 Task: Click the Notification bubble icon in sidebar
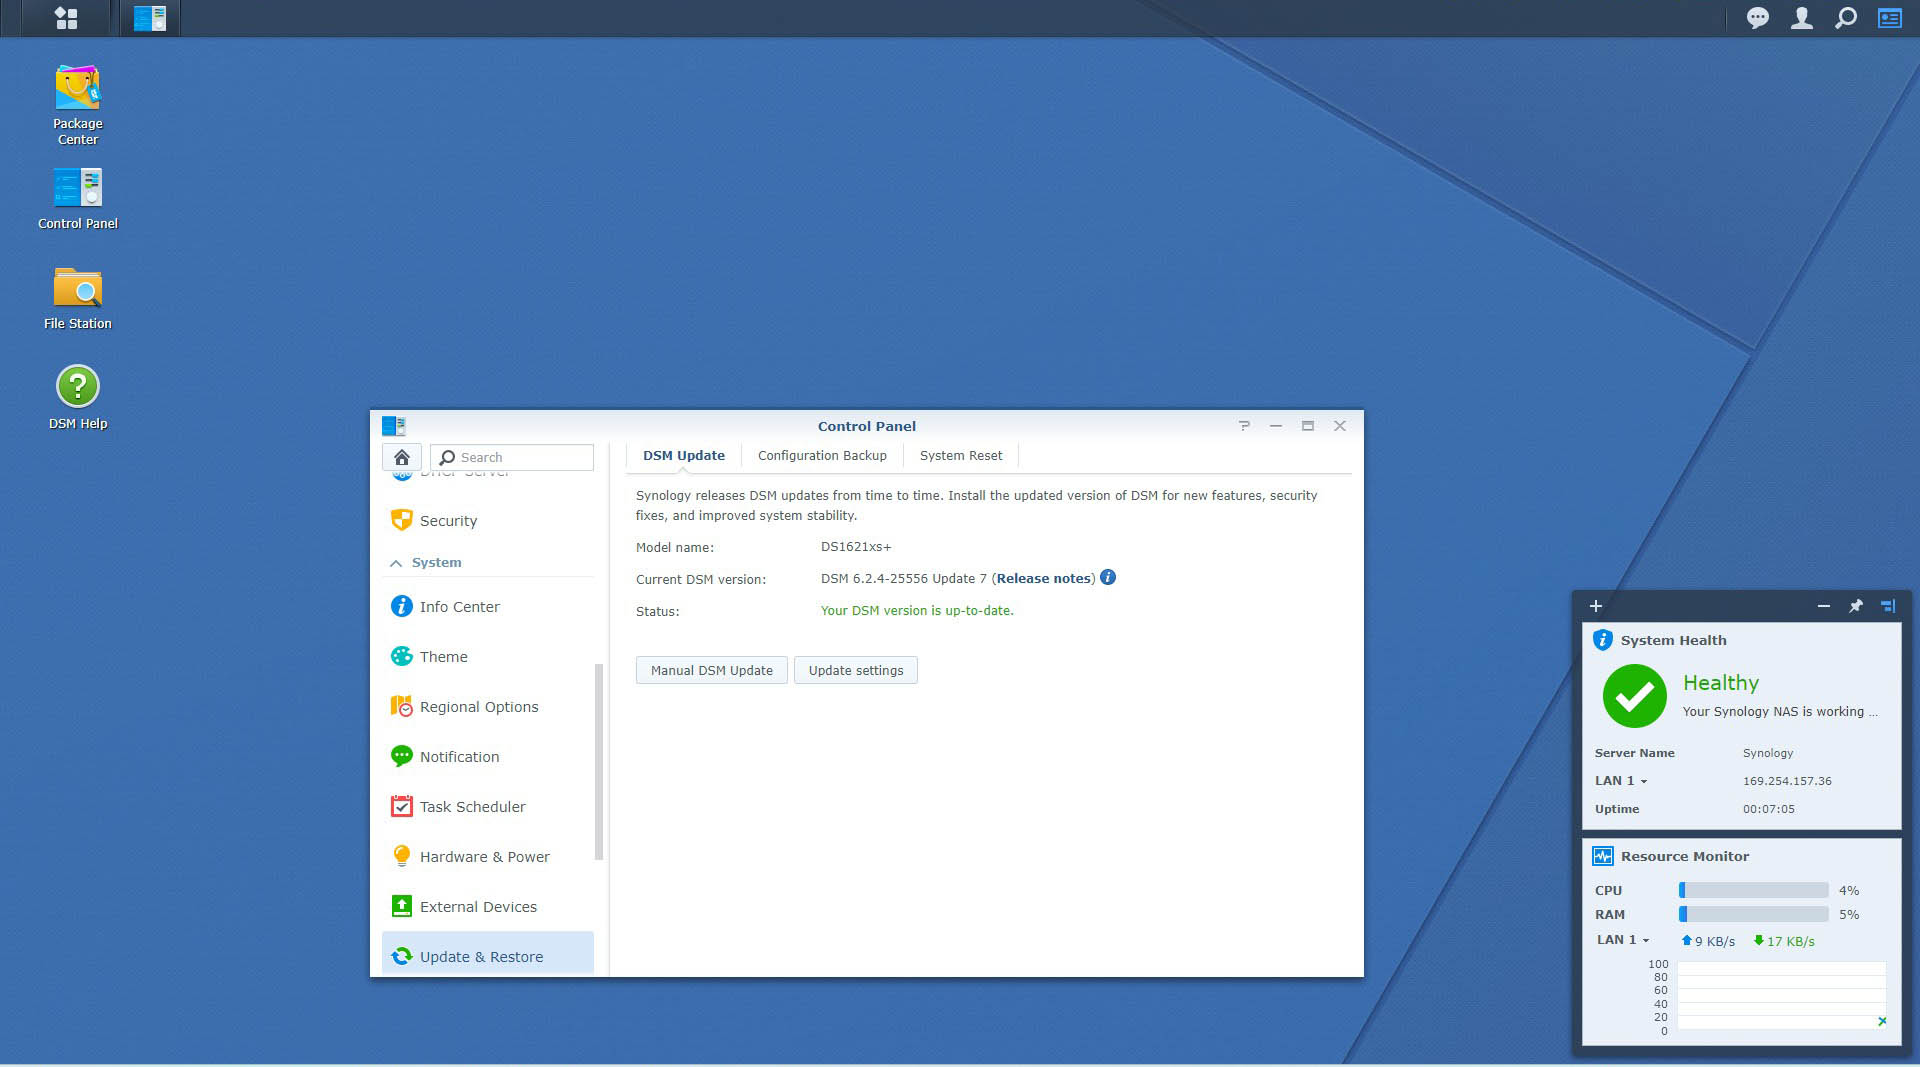click(x=401, y=756)
